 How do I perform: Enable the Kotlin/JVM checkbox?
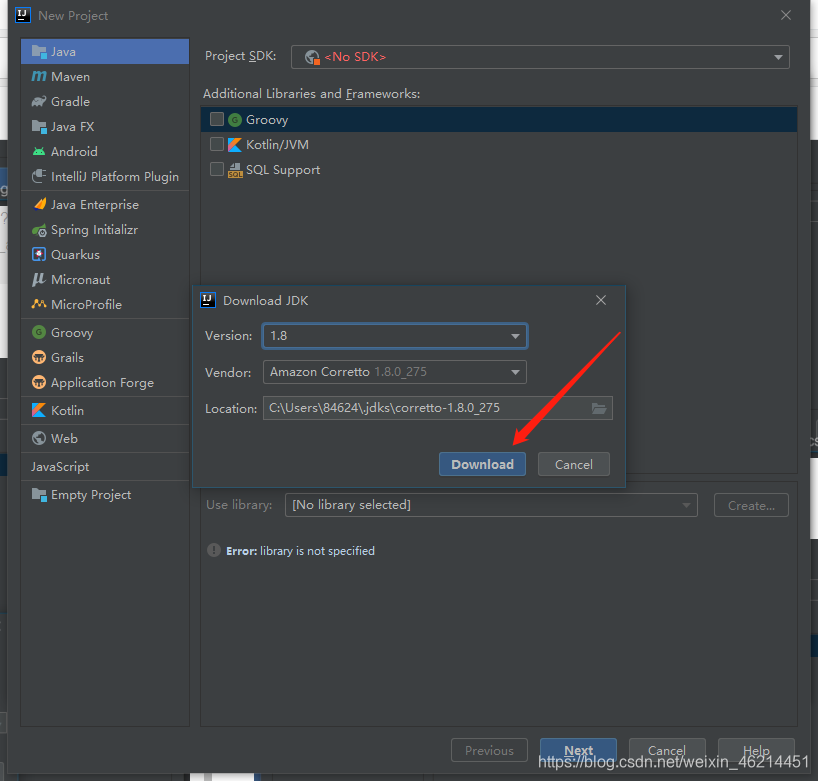(216, 144)
